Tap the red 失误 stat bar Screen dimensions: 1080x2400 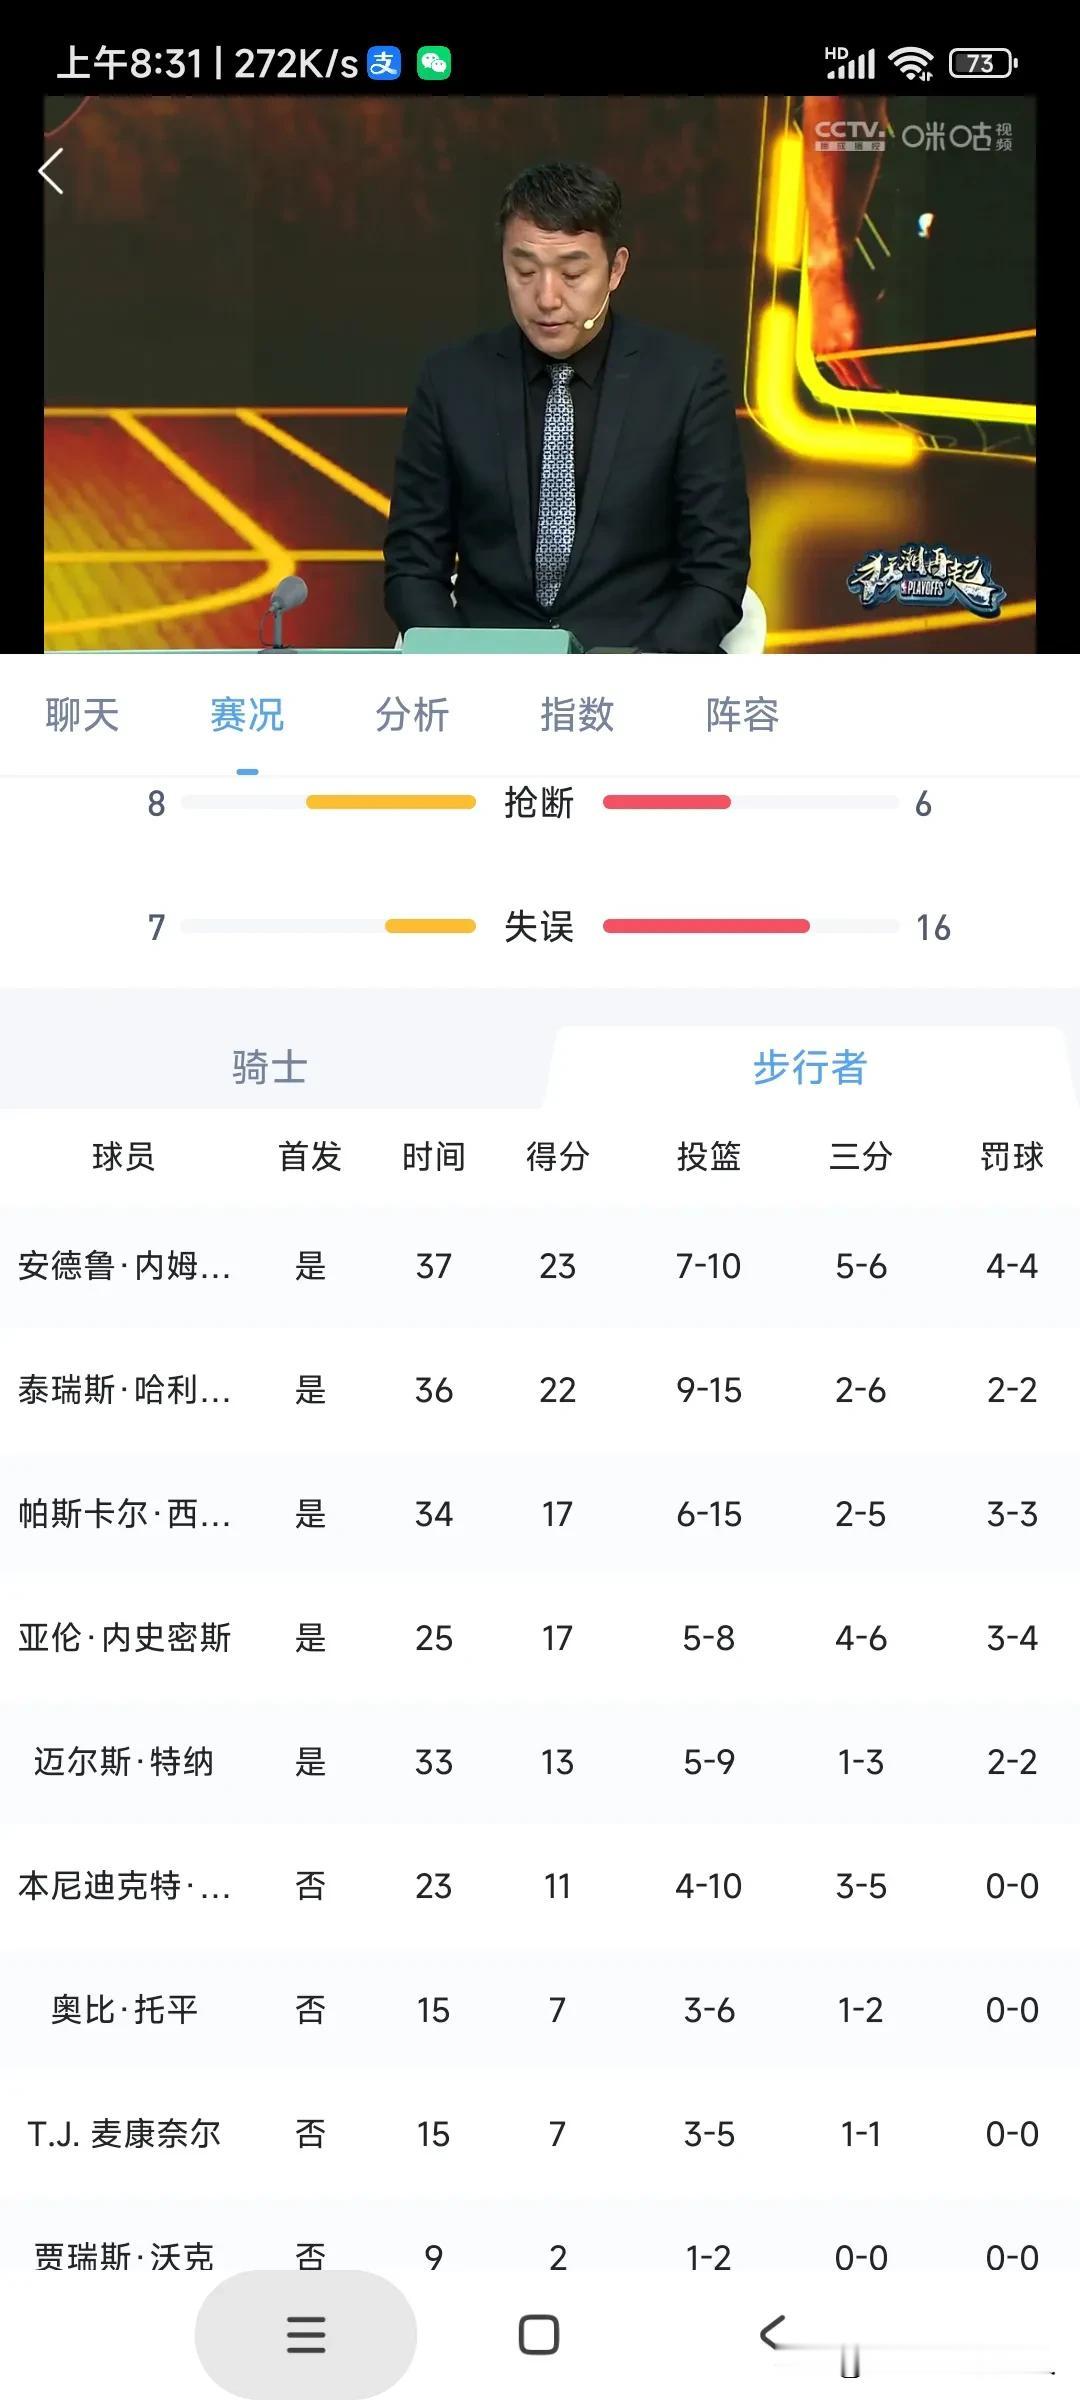tap(706, 926)
